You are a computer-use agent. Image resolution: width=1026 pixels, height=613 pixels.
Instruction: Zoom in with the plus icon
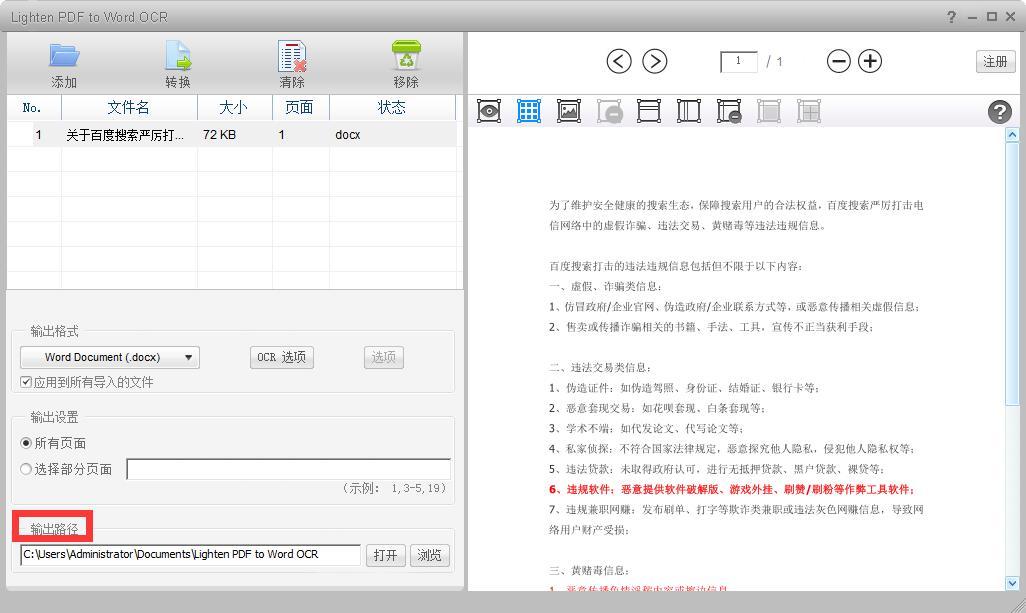(870, 61)
